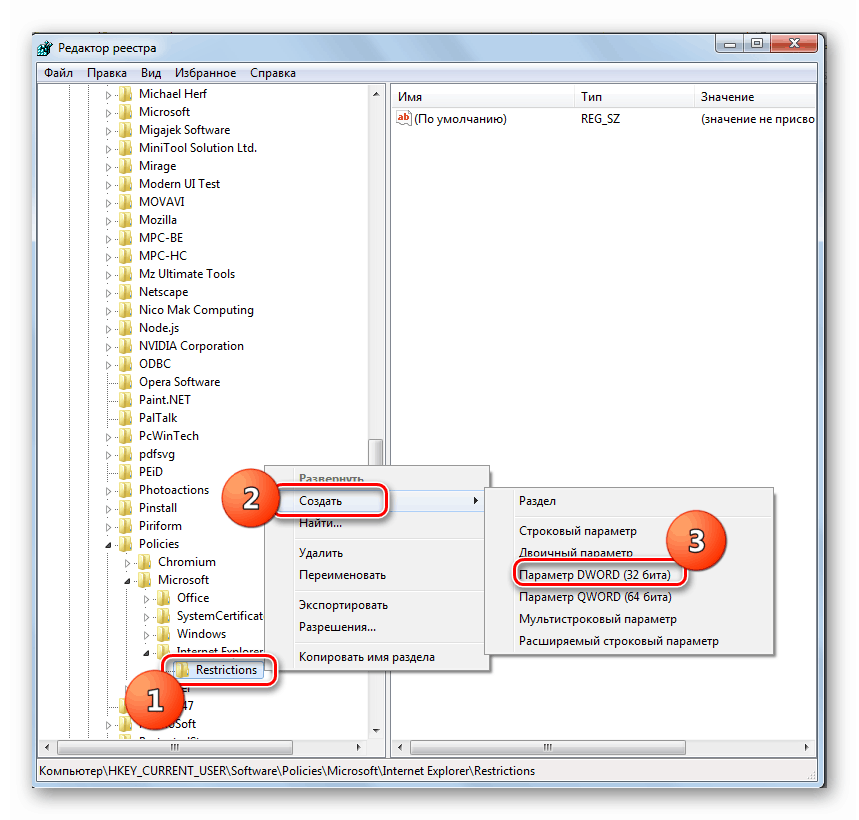Click the Migajek Software folder icon
Screen dimensions: 859x820
click(126, 130)
